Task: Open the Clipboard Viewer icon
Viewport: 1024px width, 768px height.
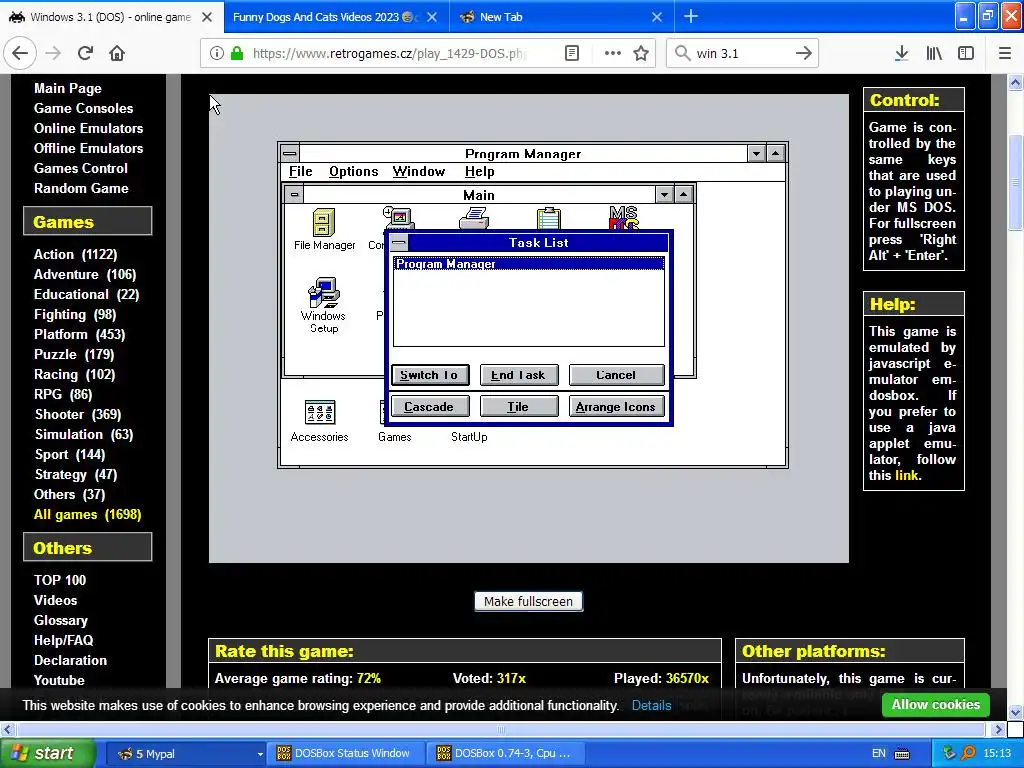Action: (549, 218)
